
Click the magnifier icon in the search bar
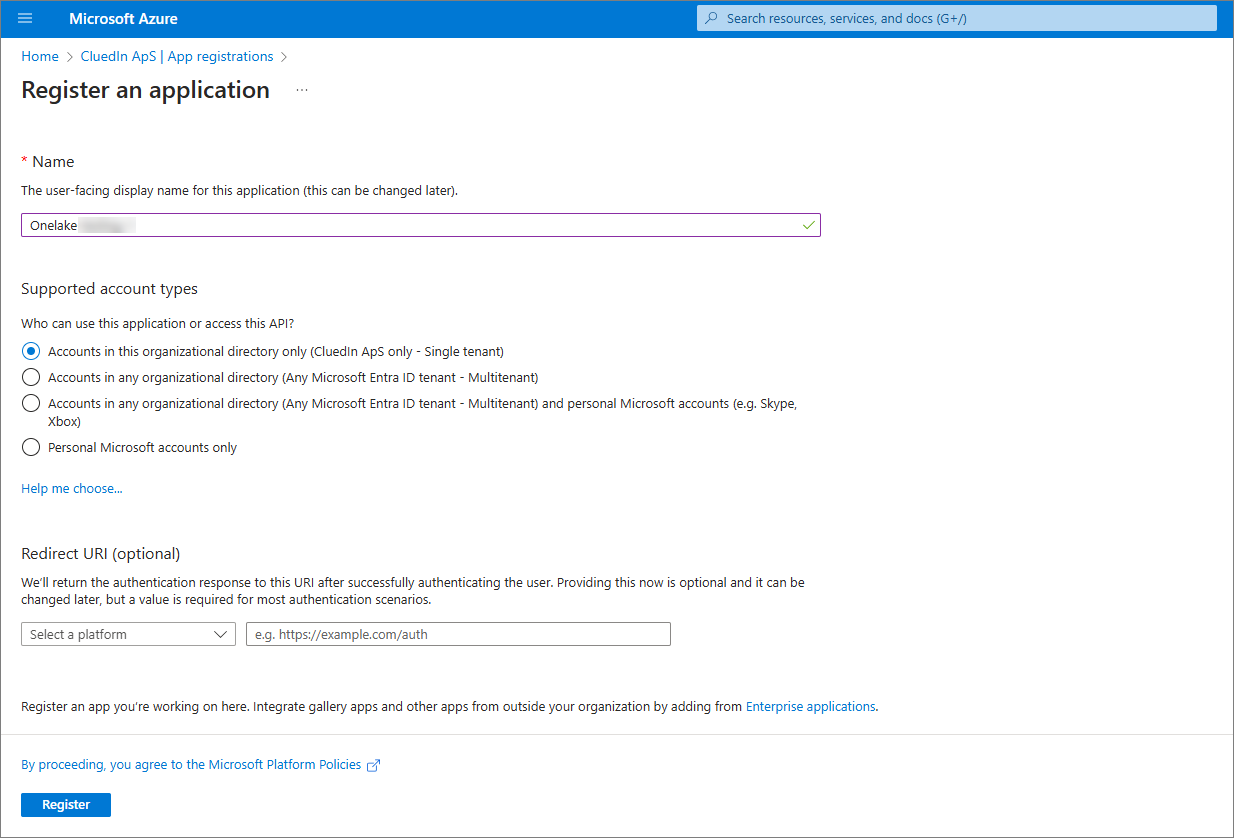coord(711,18)
